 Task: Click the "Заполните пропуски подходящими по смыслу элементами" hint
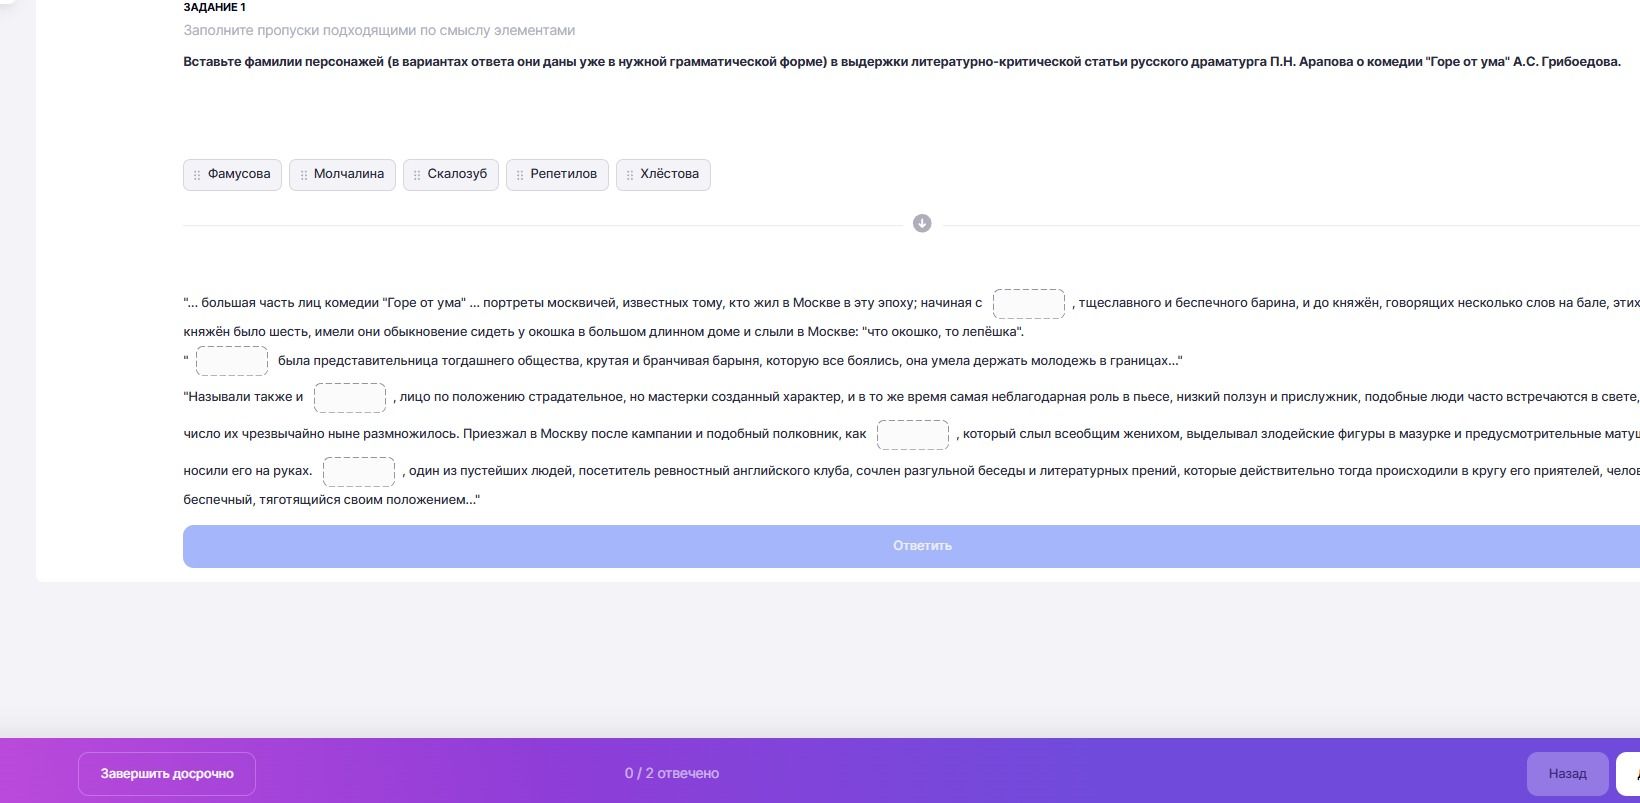pos(379,31)
